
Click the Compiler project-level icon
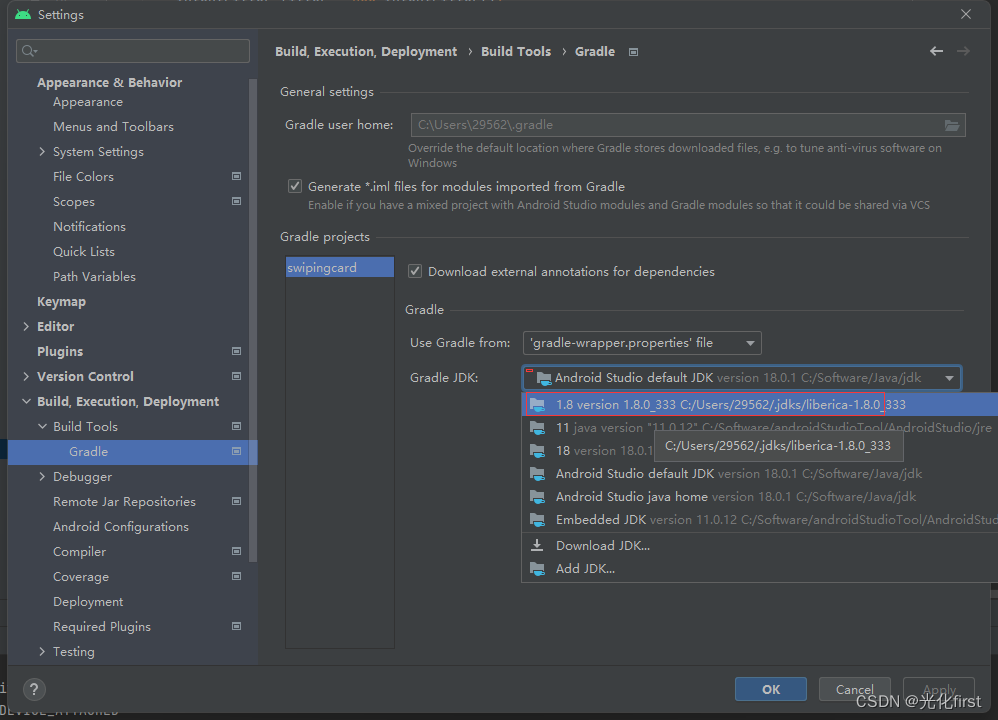click(x=236, y=551)
